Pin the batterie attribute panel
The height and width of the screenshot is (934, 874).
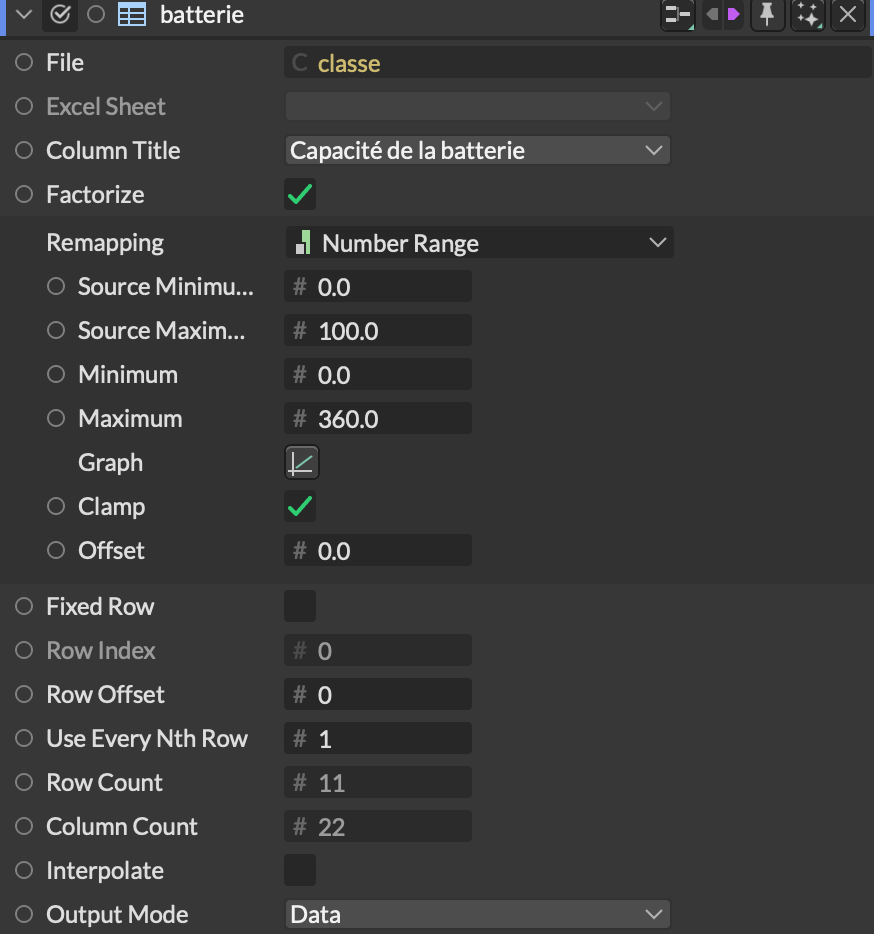(767, 15)
